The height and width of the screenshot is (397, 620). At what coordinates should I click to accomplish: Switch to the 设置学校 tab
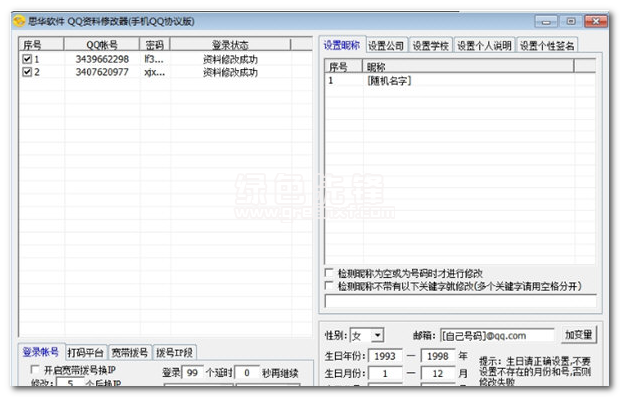coord(431,46)
